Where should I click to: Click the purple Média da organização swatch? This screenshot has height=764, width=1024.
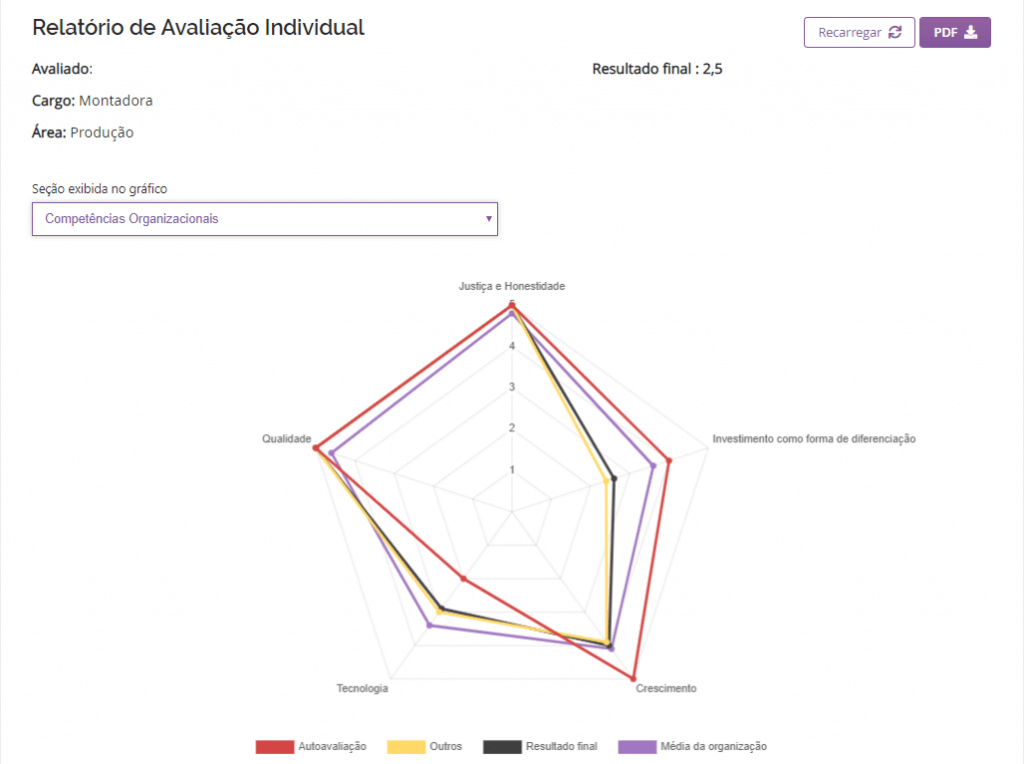(637, 746)
